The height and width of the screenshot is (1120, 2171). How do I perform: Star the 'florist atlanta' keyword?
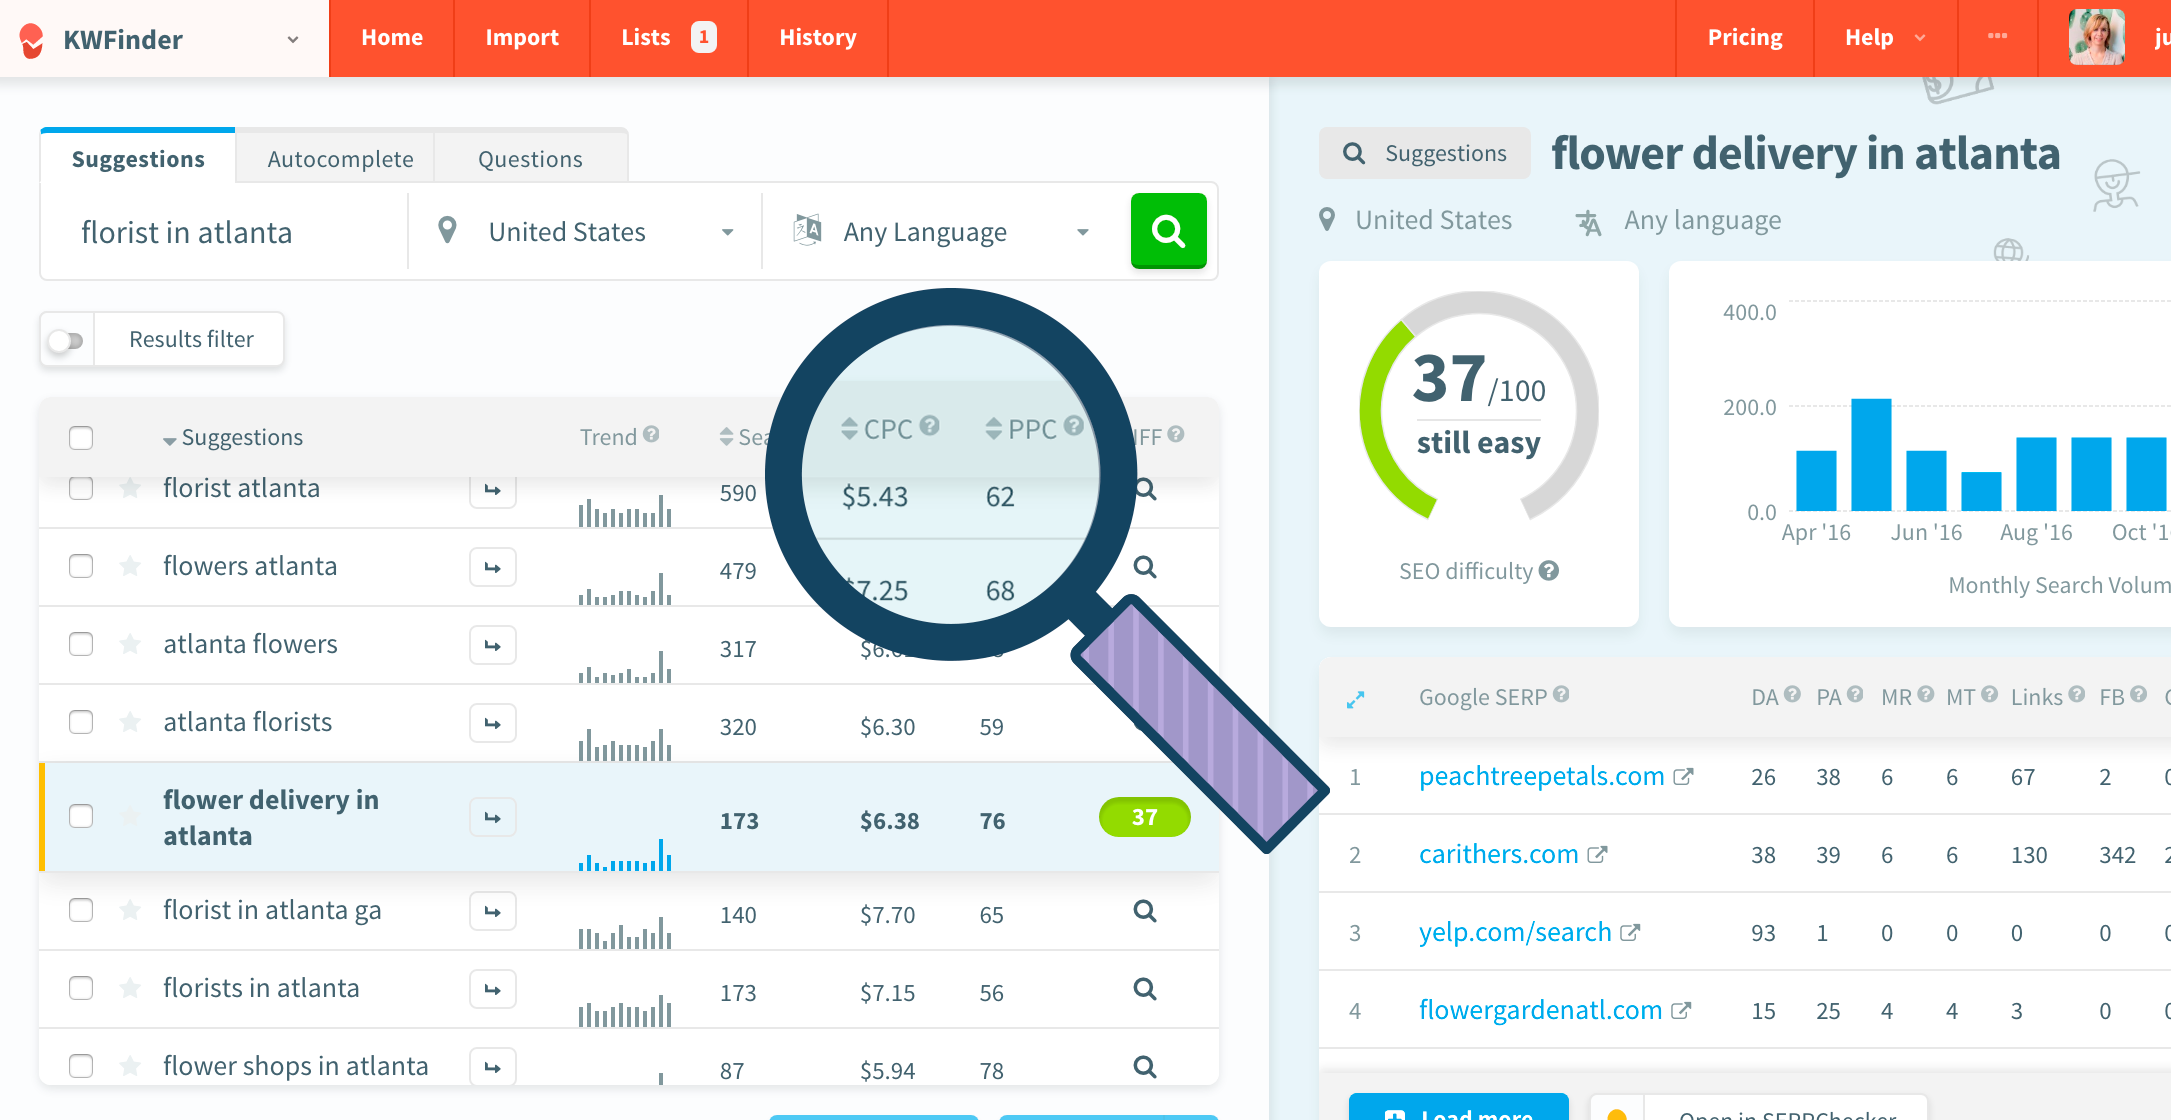tap(130, 488)
